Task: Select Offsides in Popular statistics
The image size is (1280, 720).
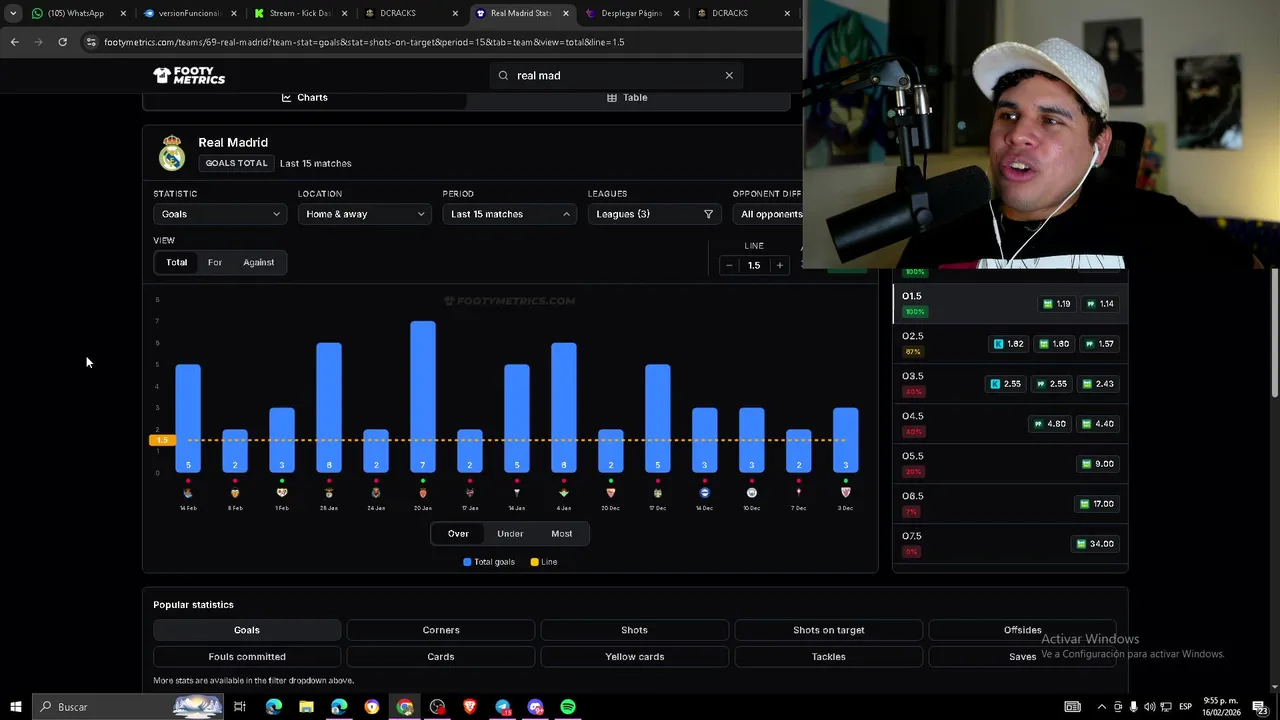Action: (1022, 630)
